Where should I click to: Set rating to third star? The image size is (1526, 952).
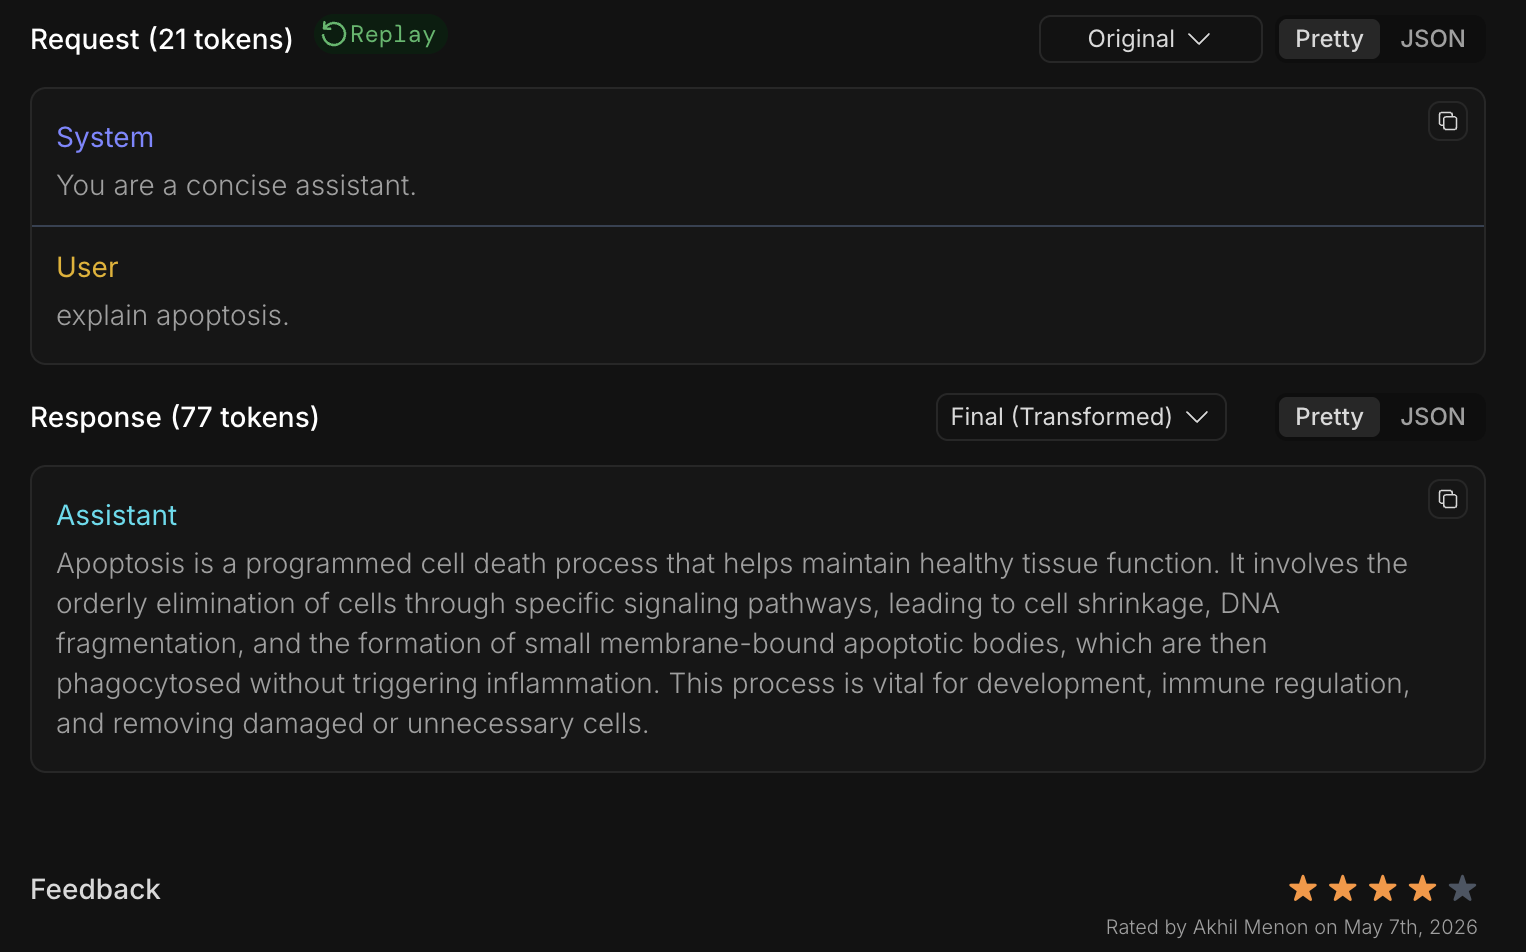pos(1382,888)
